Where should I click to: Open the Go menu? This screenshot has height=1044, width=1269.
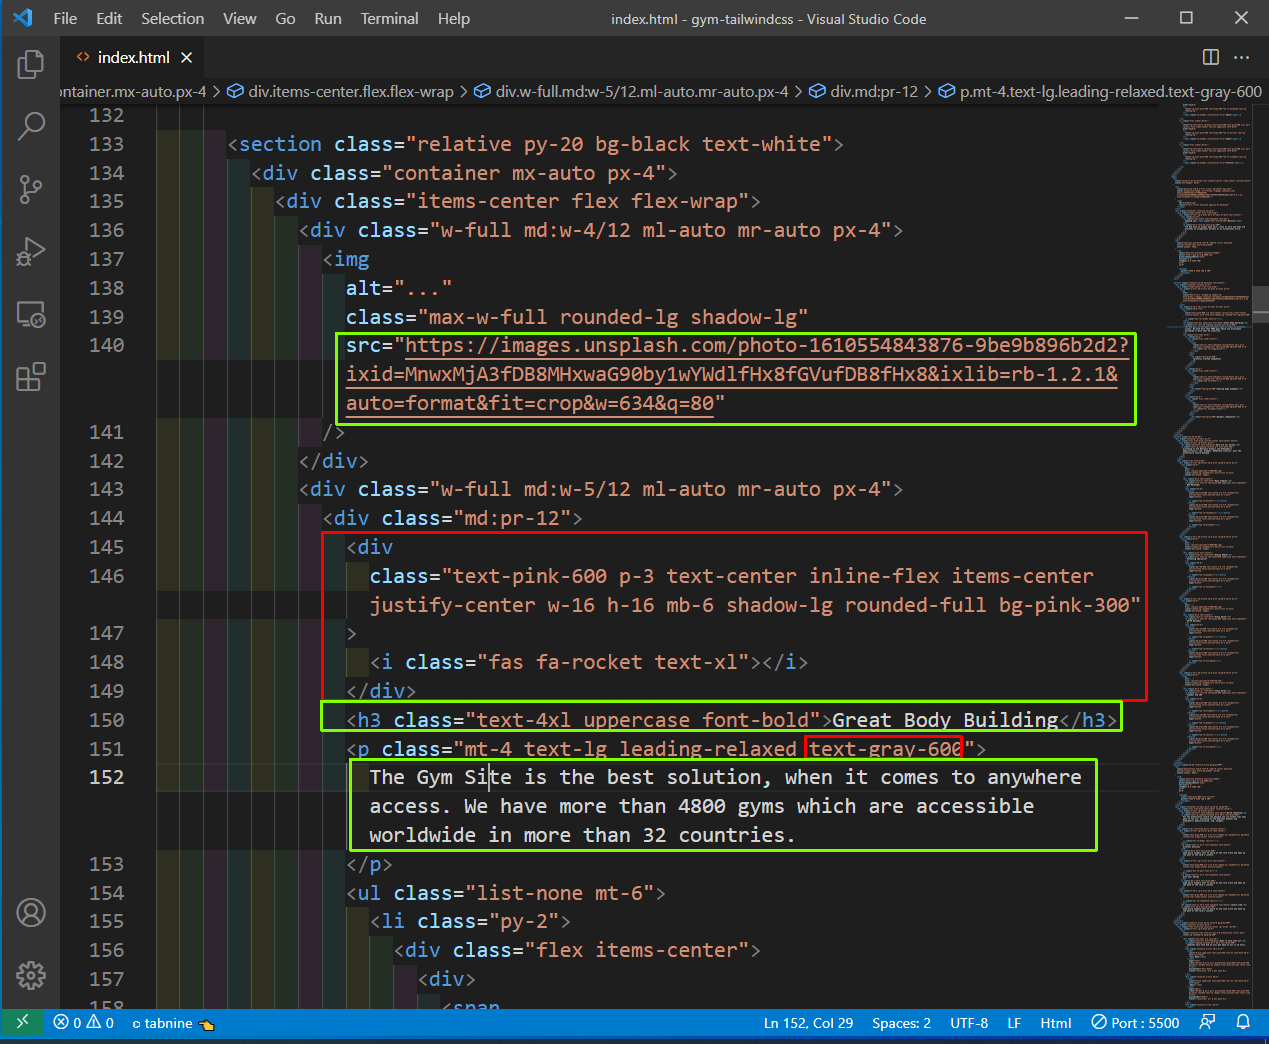[x=285, y=18]
